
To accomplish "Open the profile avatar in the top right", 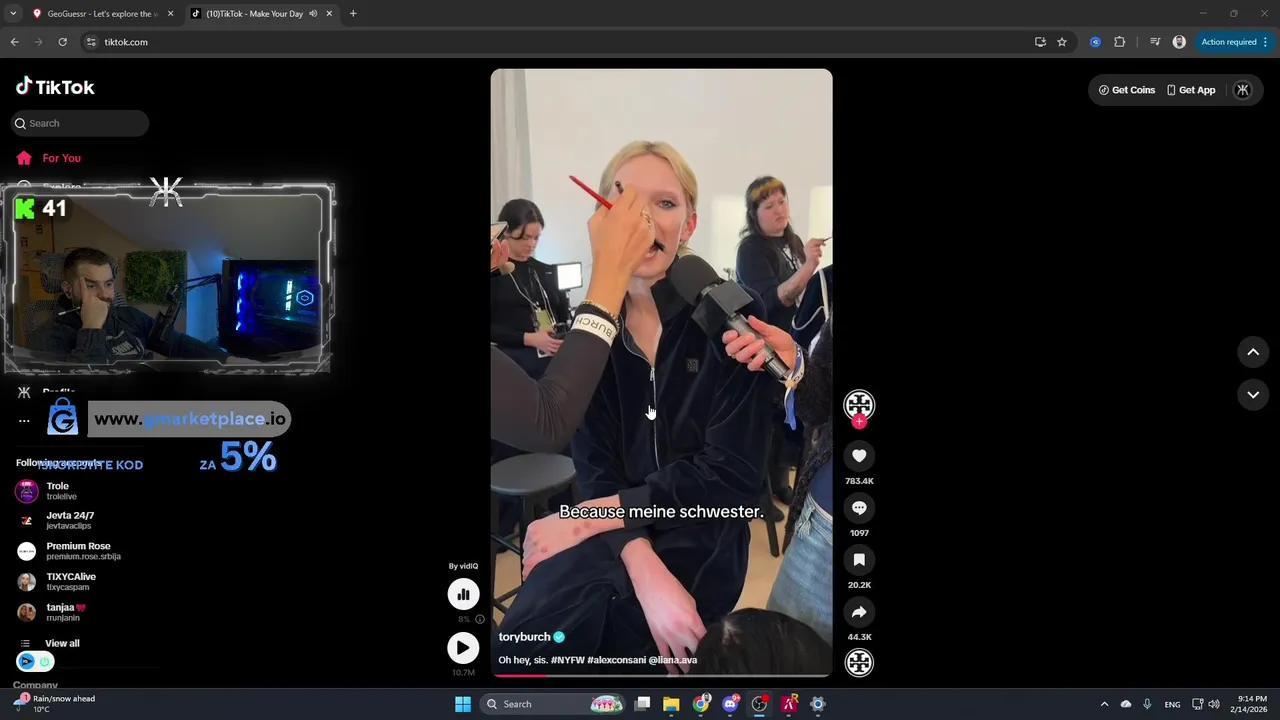I will click(x=1243, y=90).
